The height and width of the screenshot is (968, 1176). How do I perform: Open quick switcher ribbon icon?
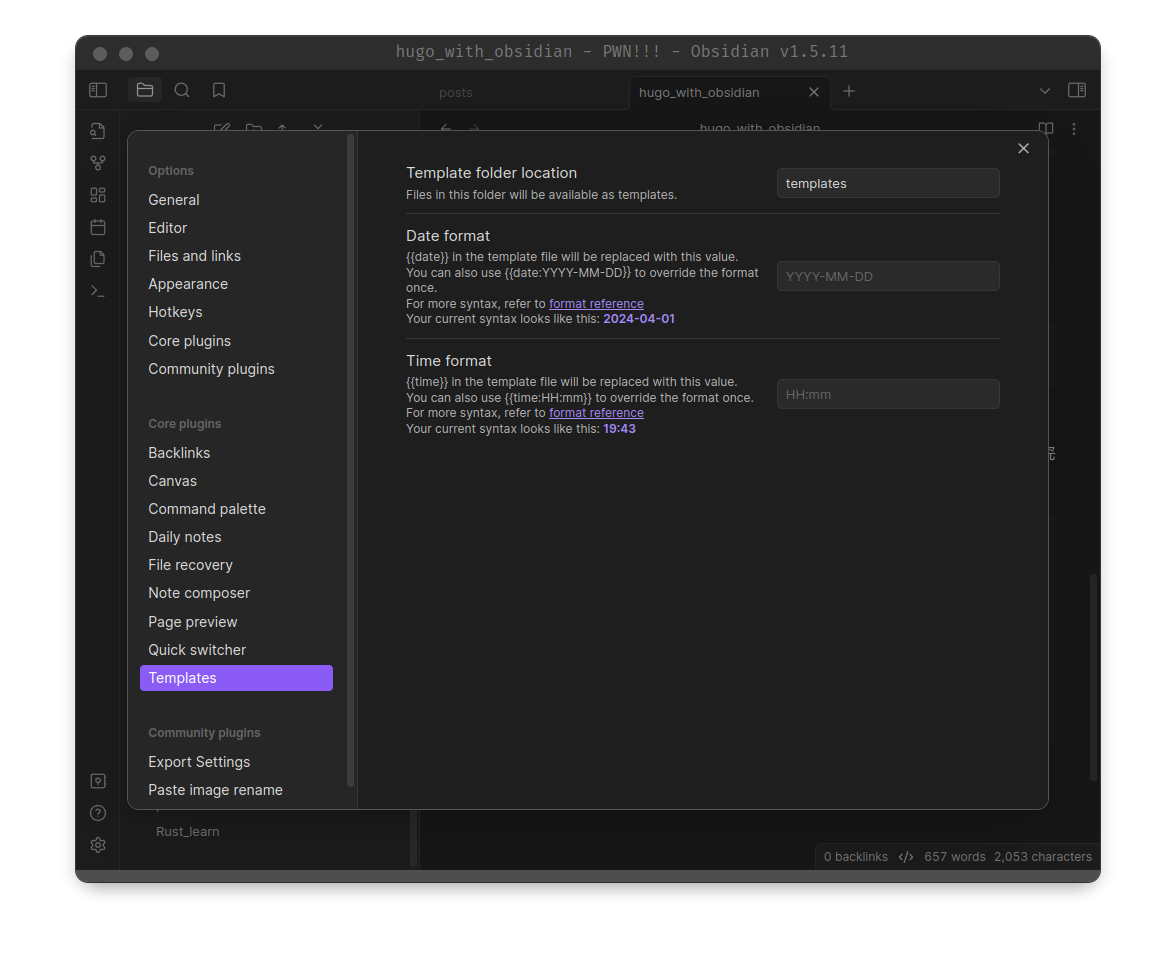pos(98,131)
